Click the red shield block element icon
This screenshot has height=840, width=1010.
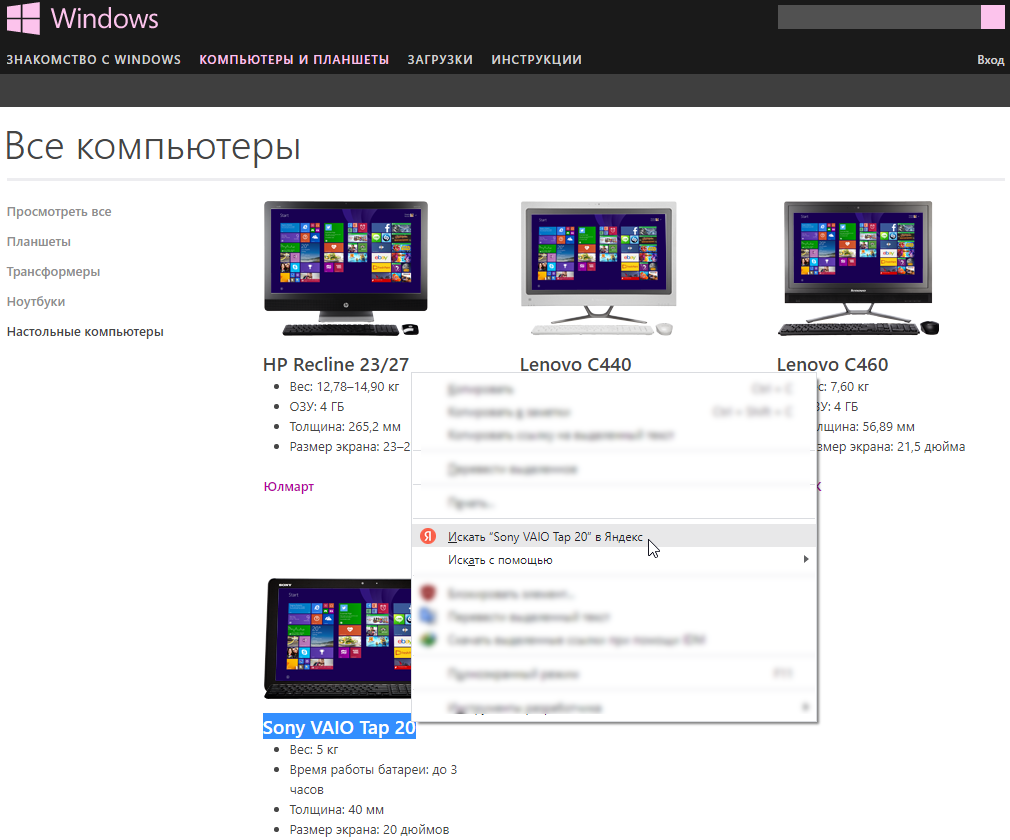pyautogui.click(x=427, y=594)
